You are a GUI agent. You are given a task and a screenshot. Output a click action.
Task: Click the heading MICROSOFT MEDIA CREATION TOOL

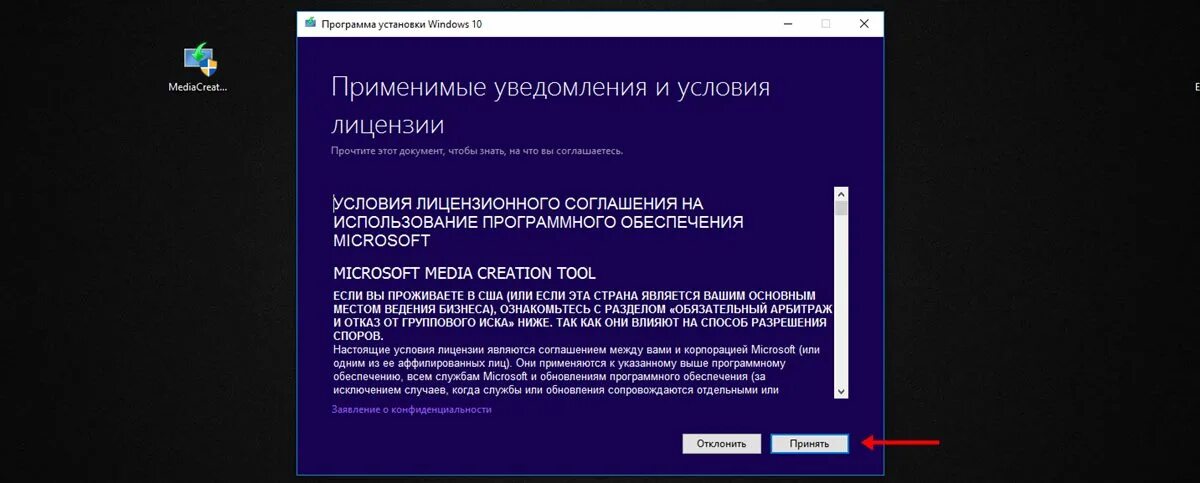click(x=464, y=273)
